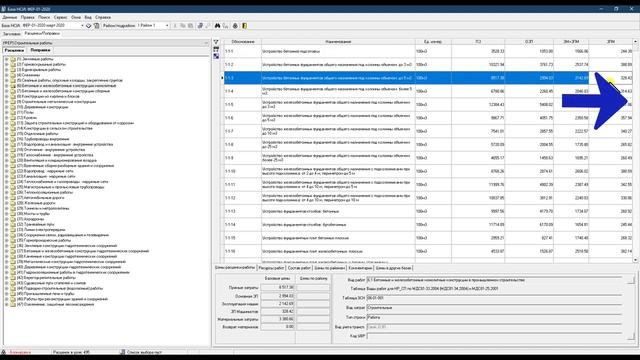
Task: Click the binoculars search icon in toolbar
Action: [218, 26]
